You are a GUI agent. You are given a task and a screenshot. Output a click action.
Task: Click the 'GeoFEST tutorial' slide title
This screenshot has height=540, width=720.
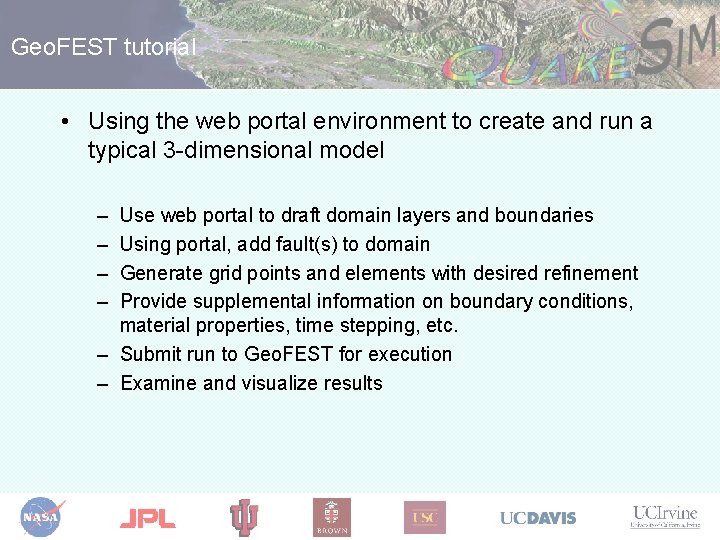103,47
